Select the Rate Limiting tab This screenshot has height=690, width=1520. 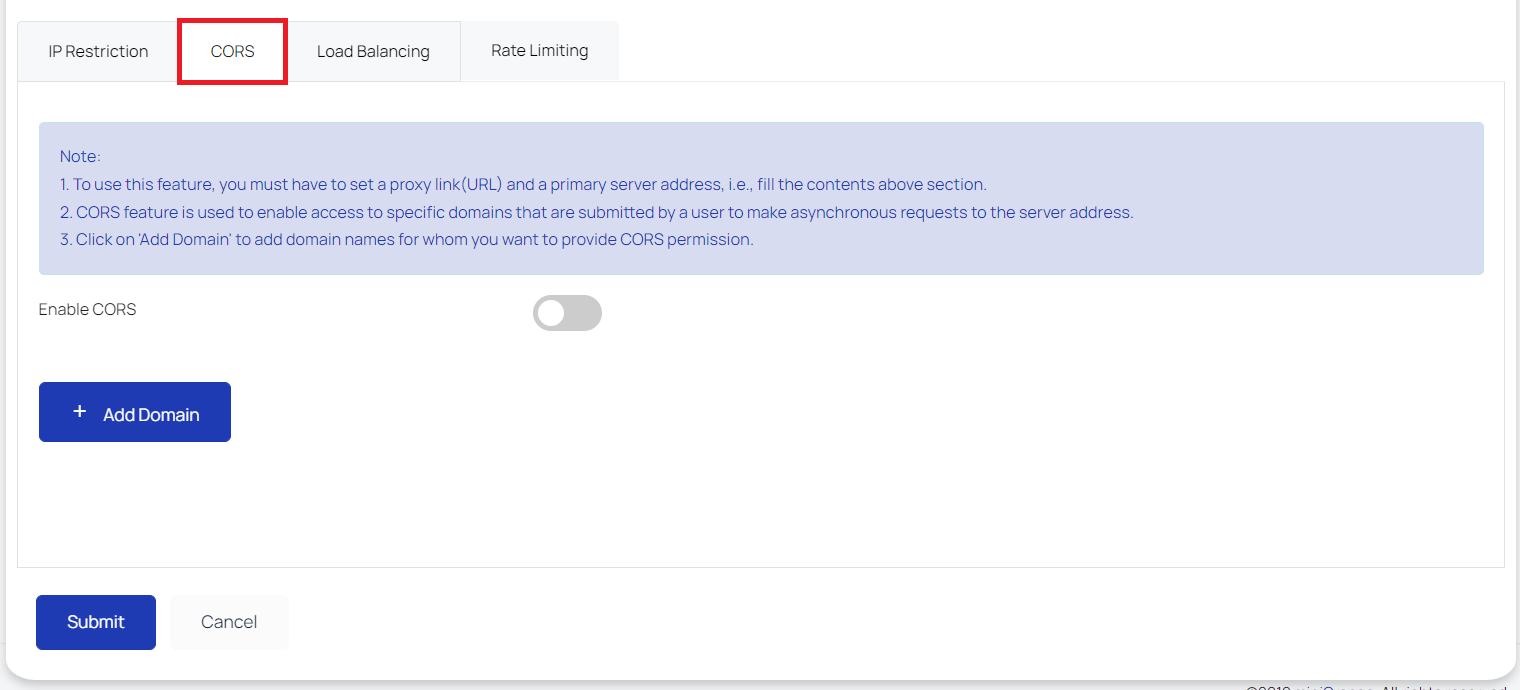539,50
